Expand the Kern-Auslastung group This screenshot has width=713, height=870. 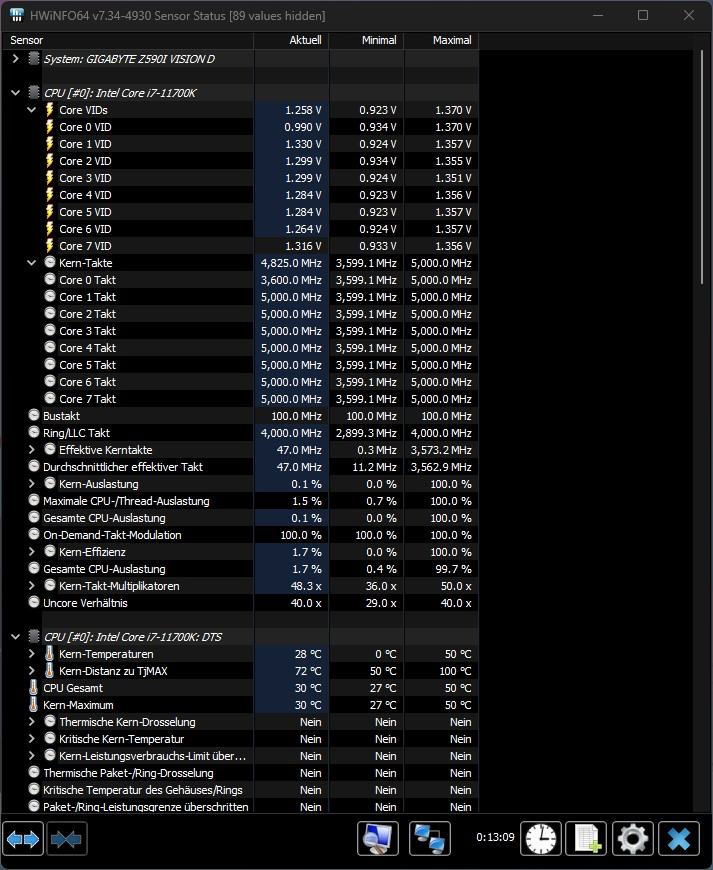tap(32, 483)
